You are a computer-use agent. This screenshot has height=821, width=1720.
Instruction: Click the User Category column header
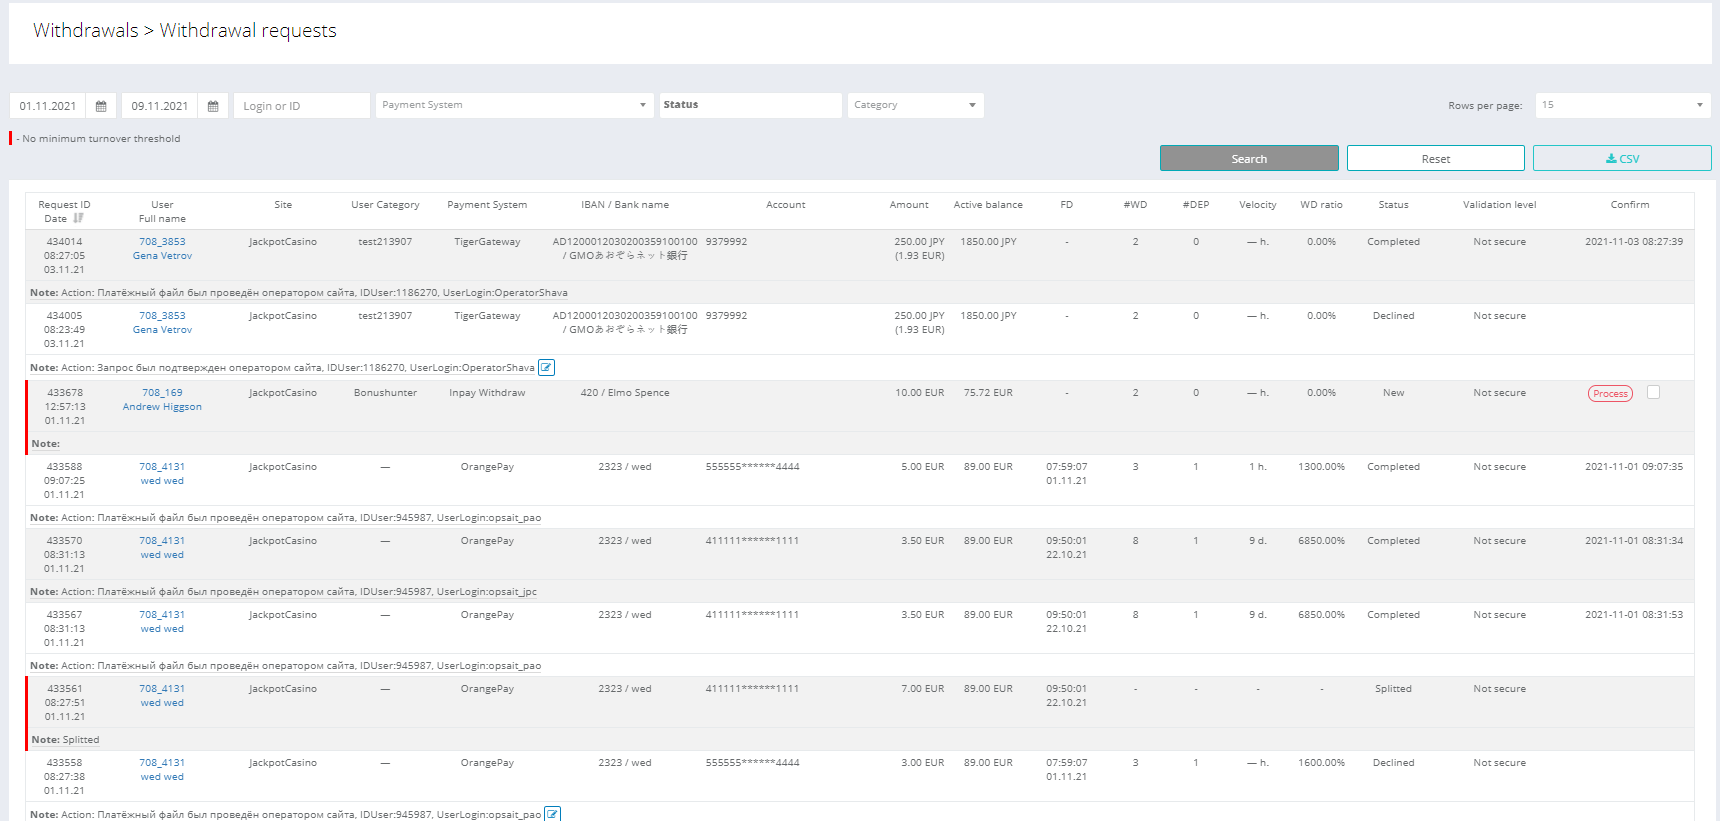(385, 205)
